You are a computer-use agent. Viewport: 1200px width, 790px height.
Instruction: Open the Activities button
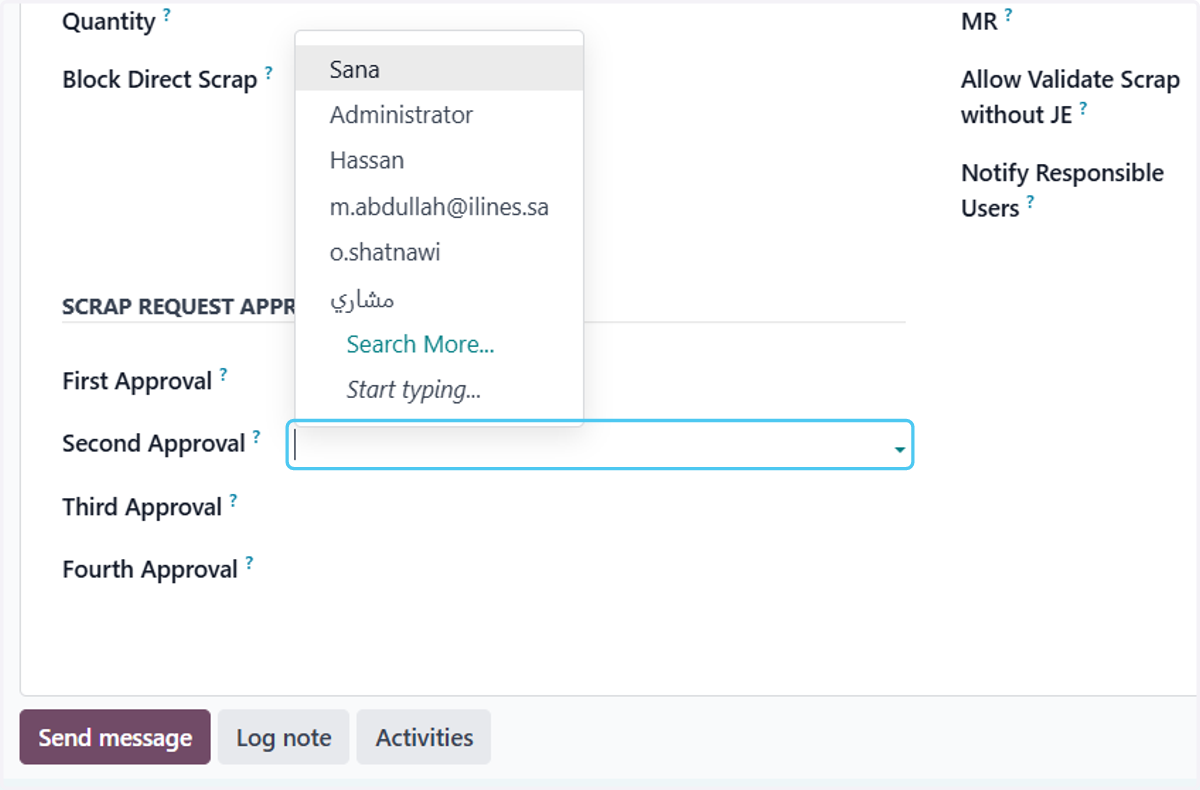tap(424, 737)
